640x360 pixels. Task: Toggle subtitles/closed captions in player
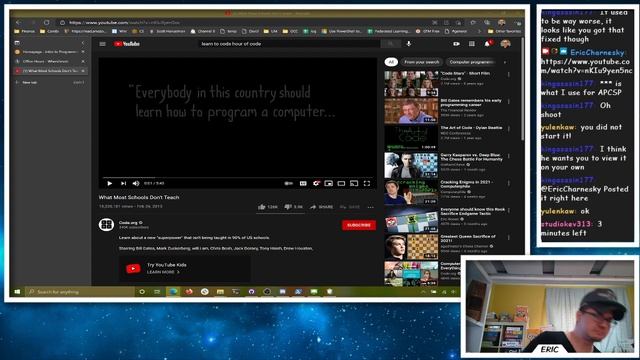click(x=303, y=183)
